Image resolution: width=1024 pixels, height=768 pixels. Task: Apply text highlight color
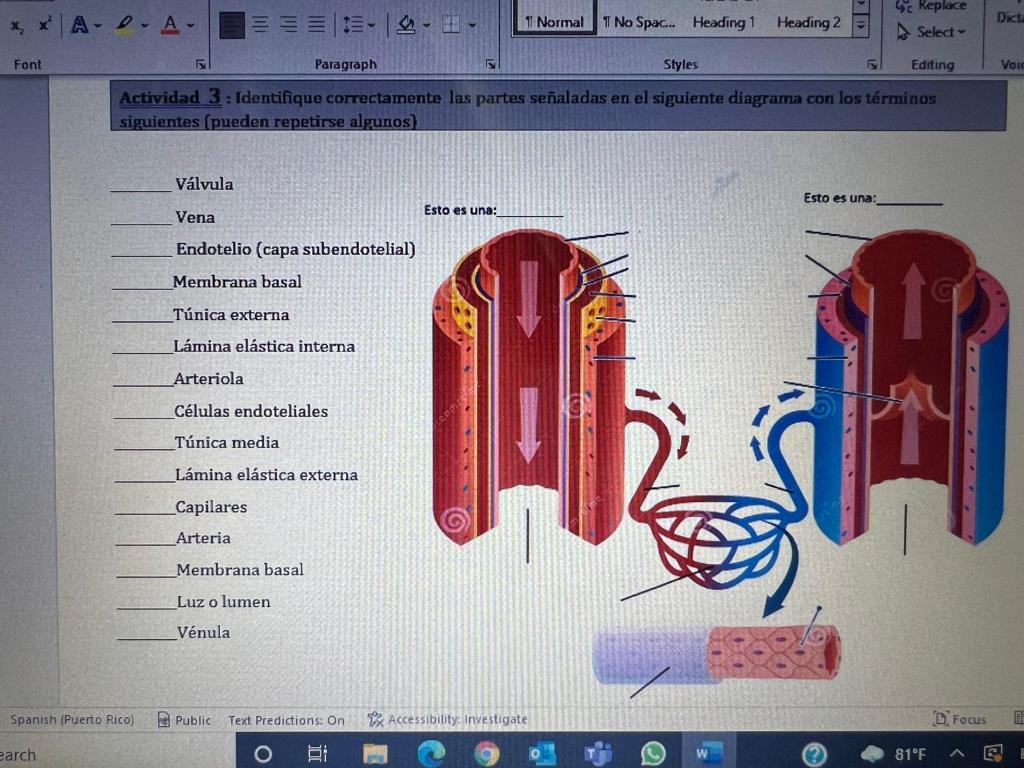coord(122,25)
